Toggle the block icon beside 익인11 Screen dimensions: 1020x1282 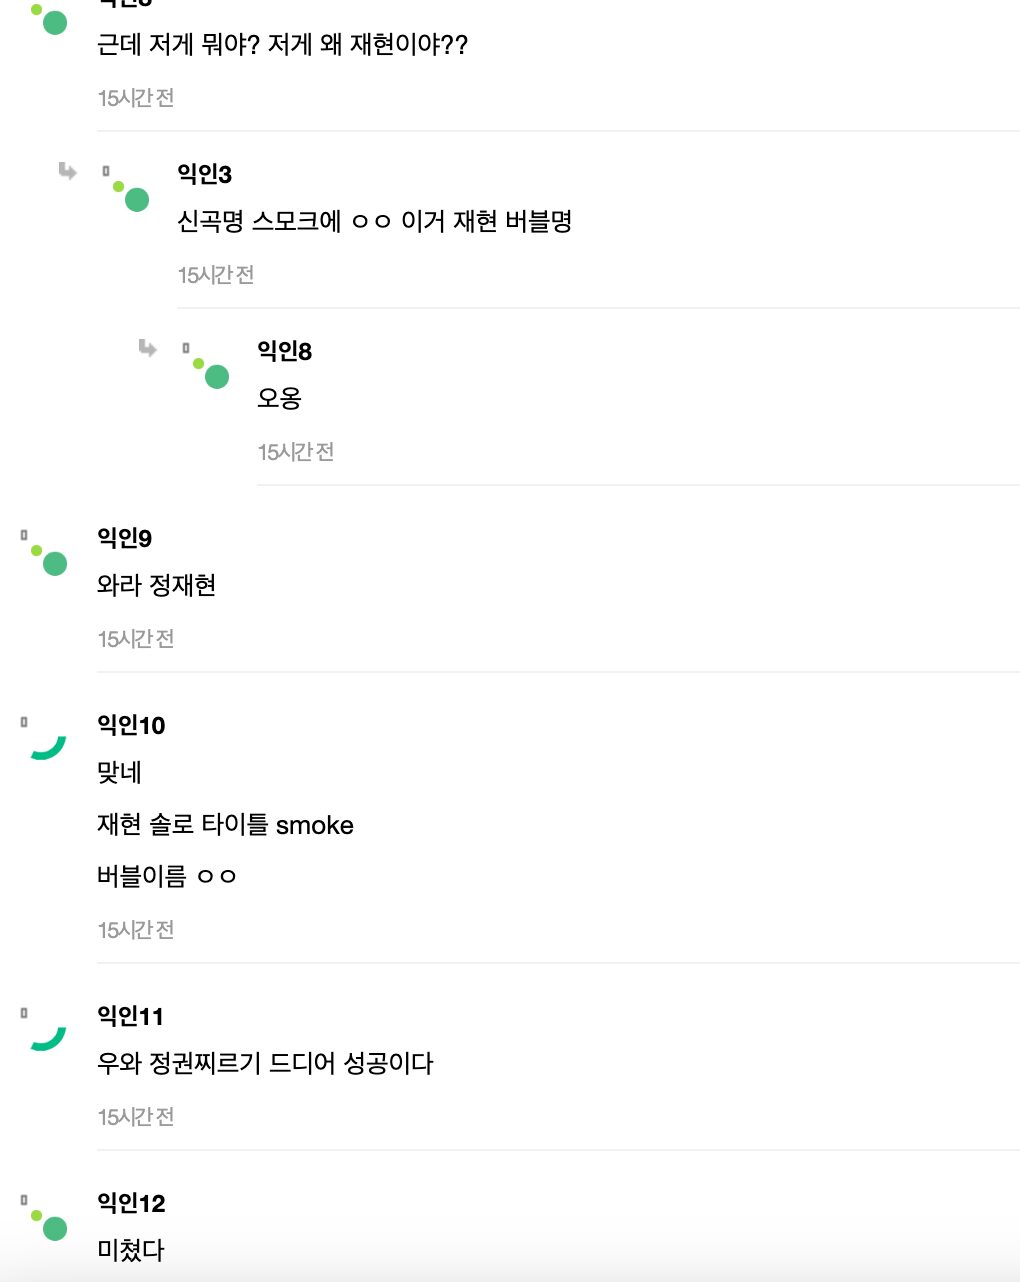pos(24,1012)
